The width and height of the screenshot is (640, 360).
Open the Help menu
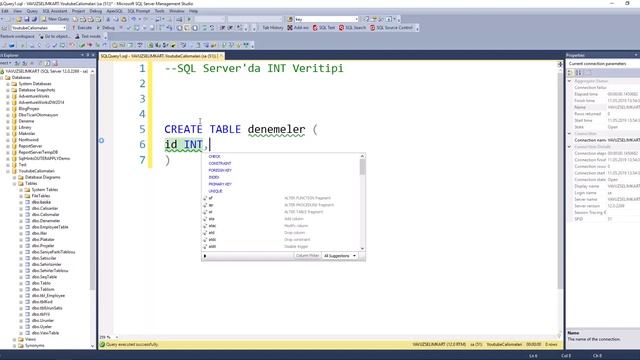(x=193, y=11)
